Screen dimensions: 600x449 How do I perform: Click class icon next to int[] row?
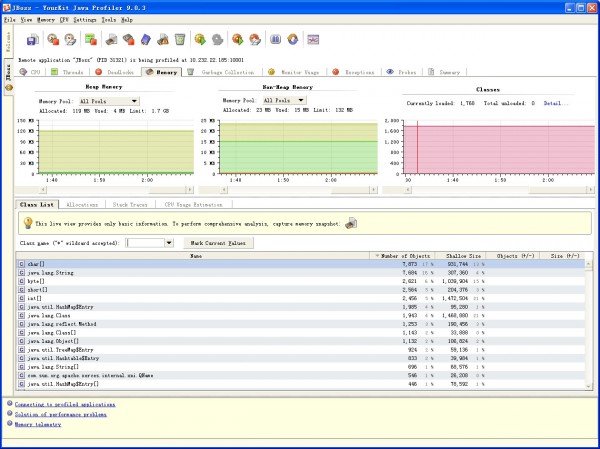point(21,298)
